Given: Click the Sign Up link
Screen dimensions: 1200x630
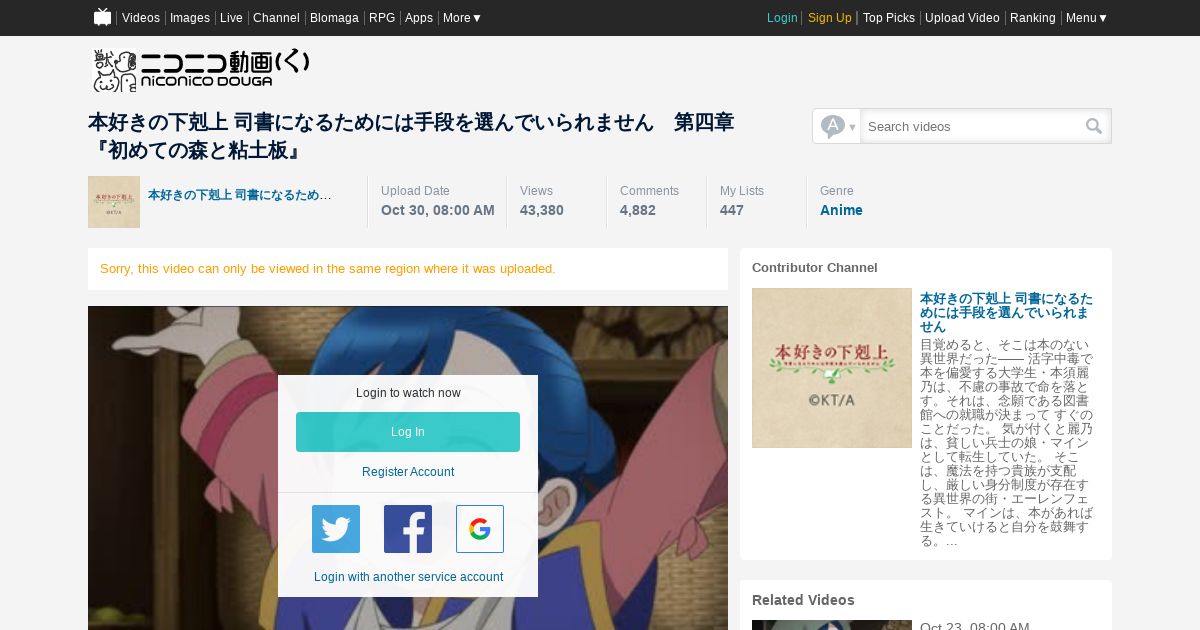Looking at the screenshot, I should pos(830,18).
